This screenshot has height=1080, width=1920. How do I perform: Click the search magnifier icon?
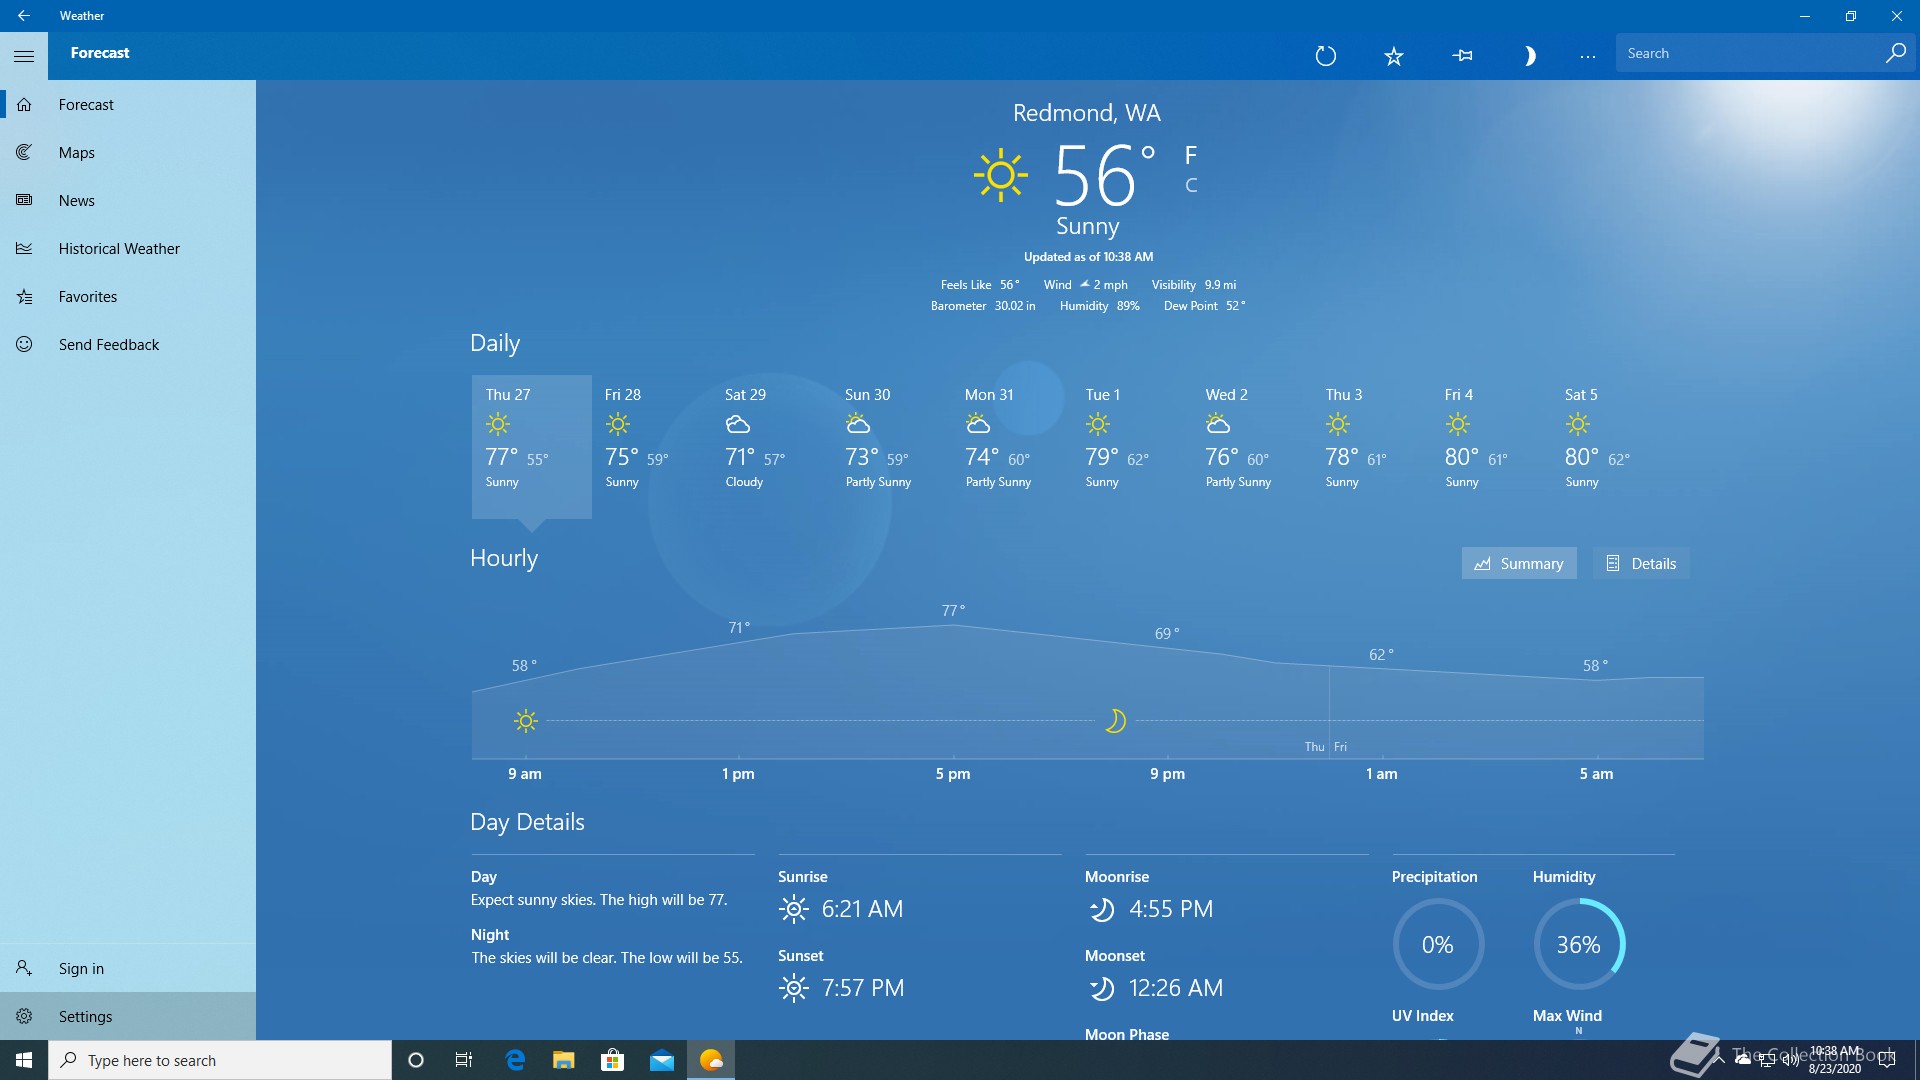(x=1895, y=54)
